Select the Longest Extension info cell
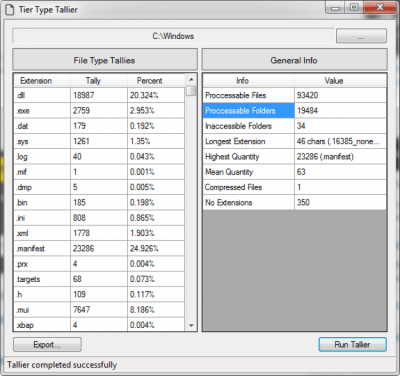The image size is (400, 376). click(248, 141)
